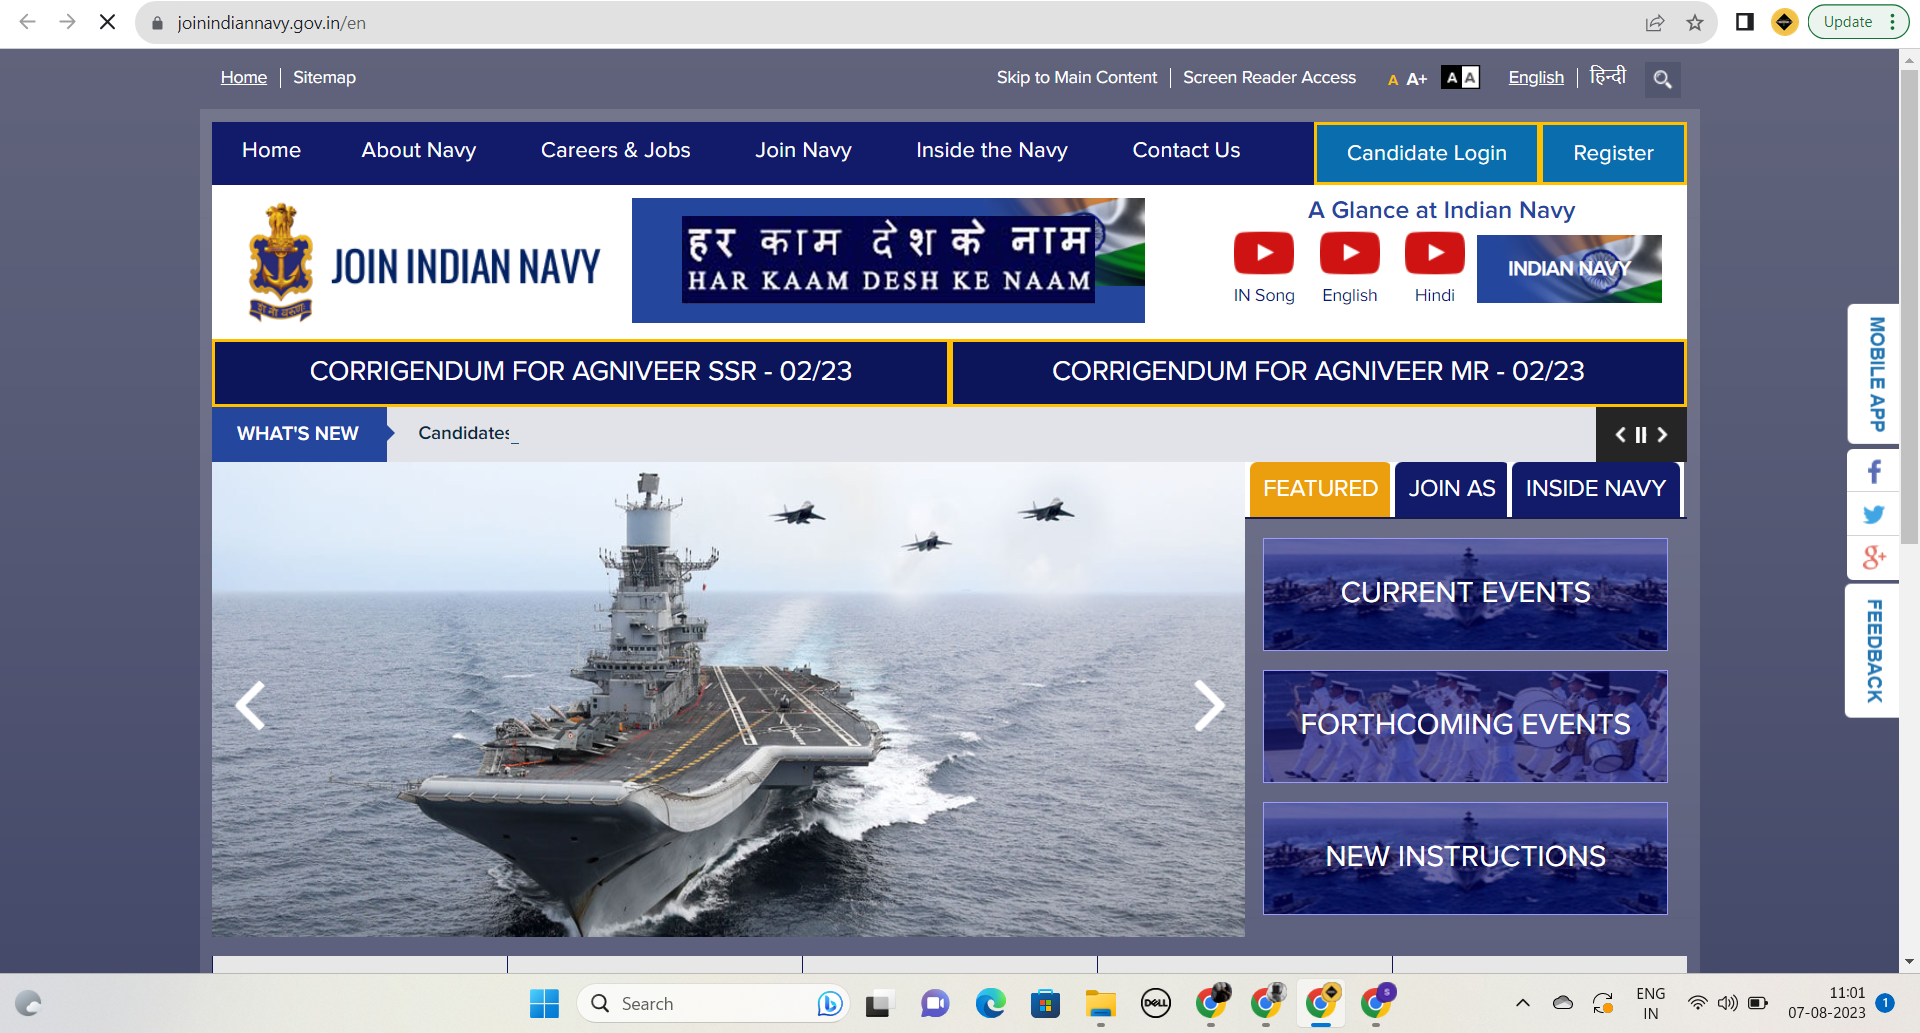Image resolution: width=1920 pixels, height=1033 pixels.
Task: Open Chrome menu three dots
Action: click(x=1892, y=22)
